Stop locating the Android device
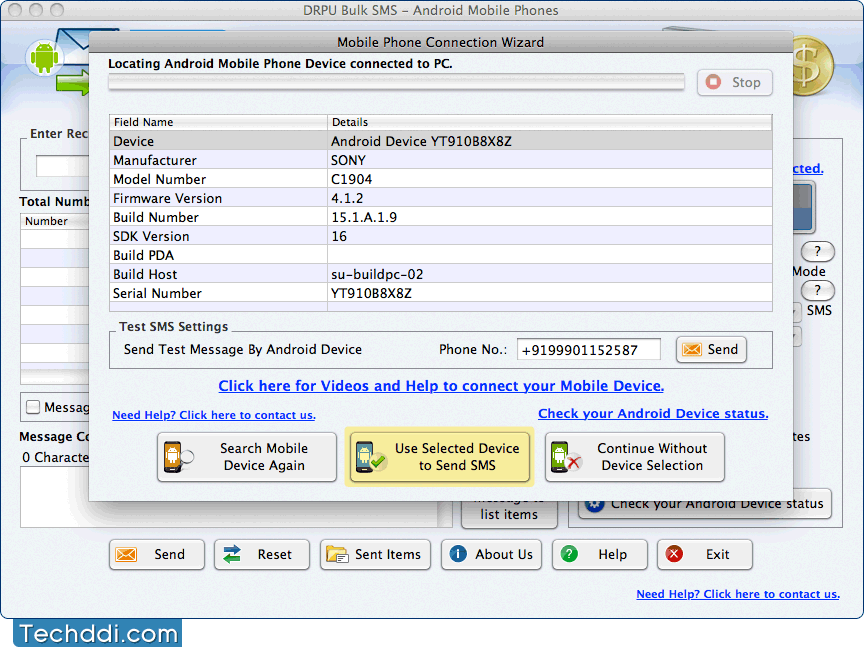864x647 pixels. pos(735,83)
